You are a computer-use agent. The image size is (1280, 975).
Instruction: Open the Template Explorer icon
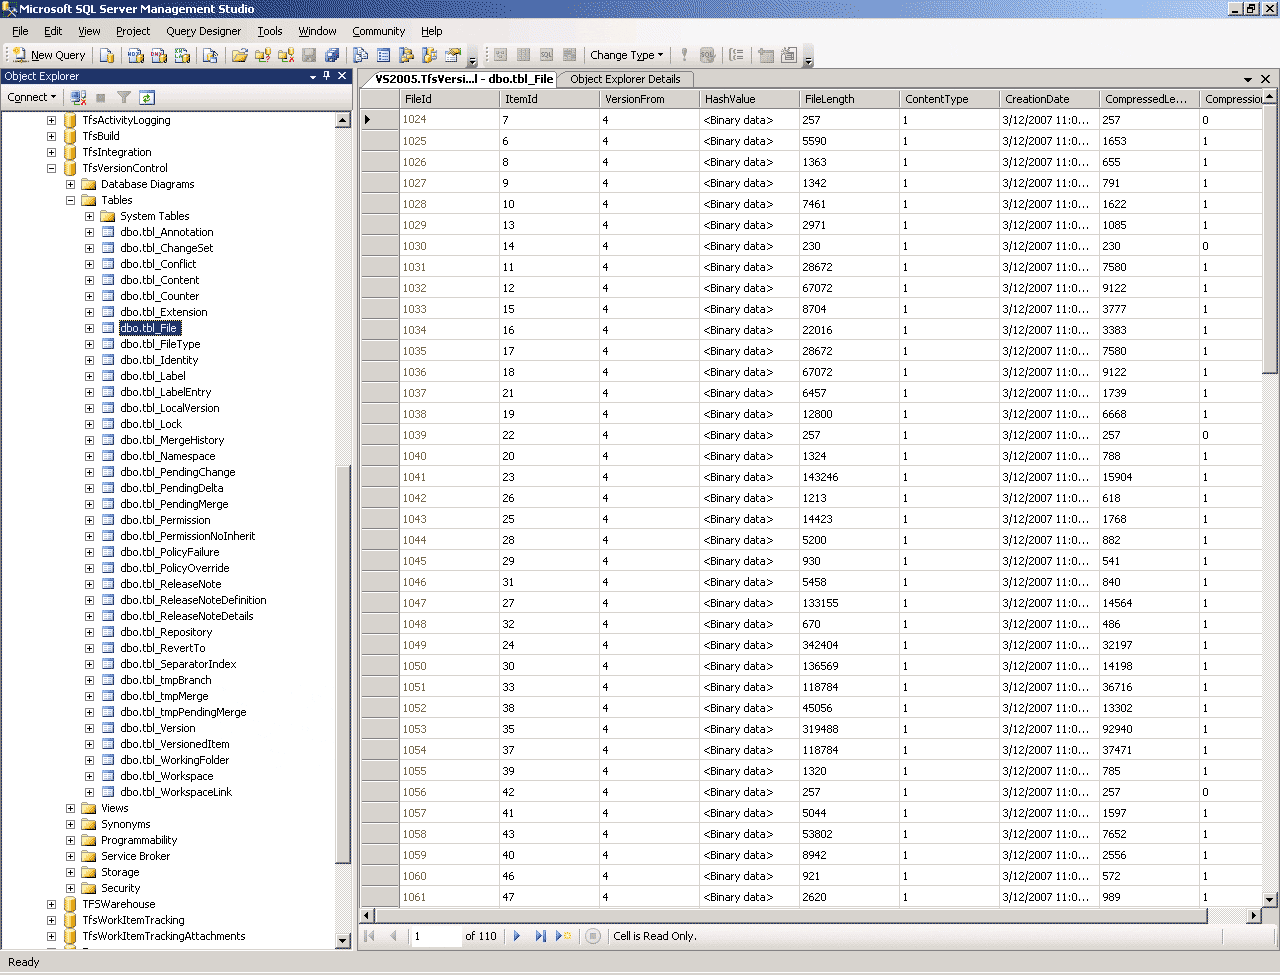tap(430, 55)
